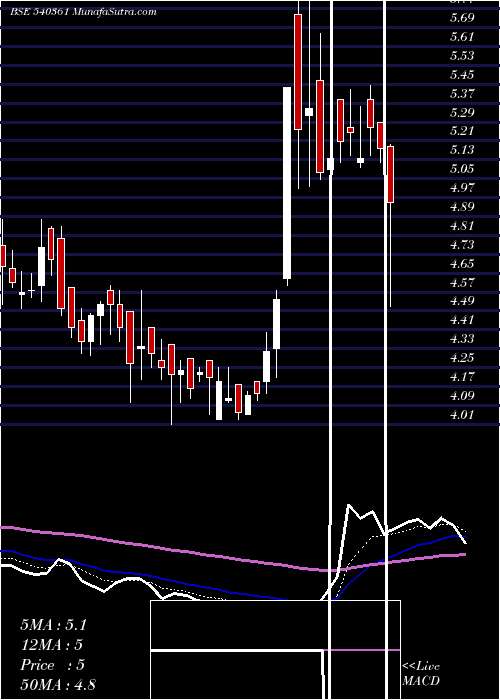Select the 4.65 price axis label
The image size is (500, 700).
coord(462,263)
